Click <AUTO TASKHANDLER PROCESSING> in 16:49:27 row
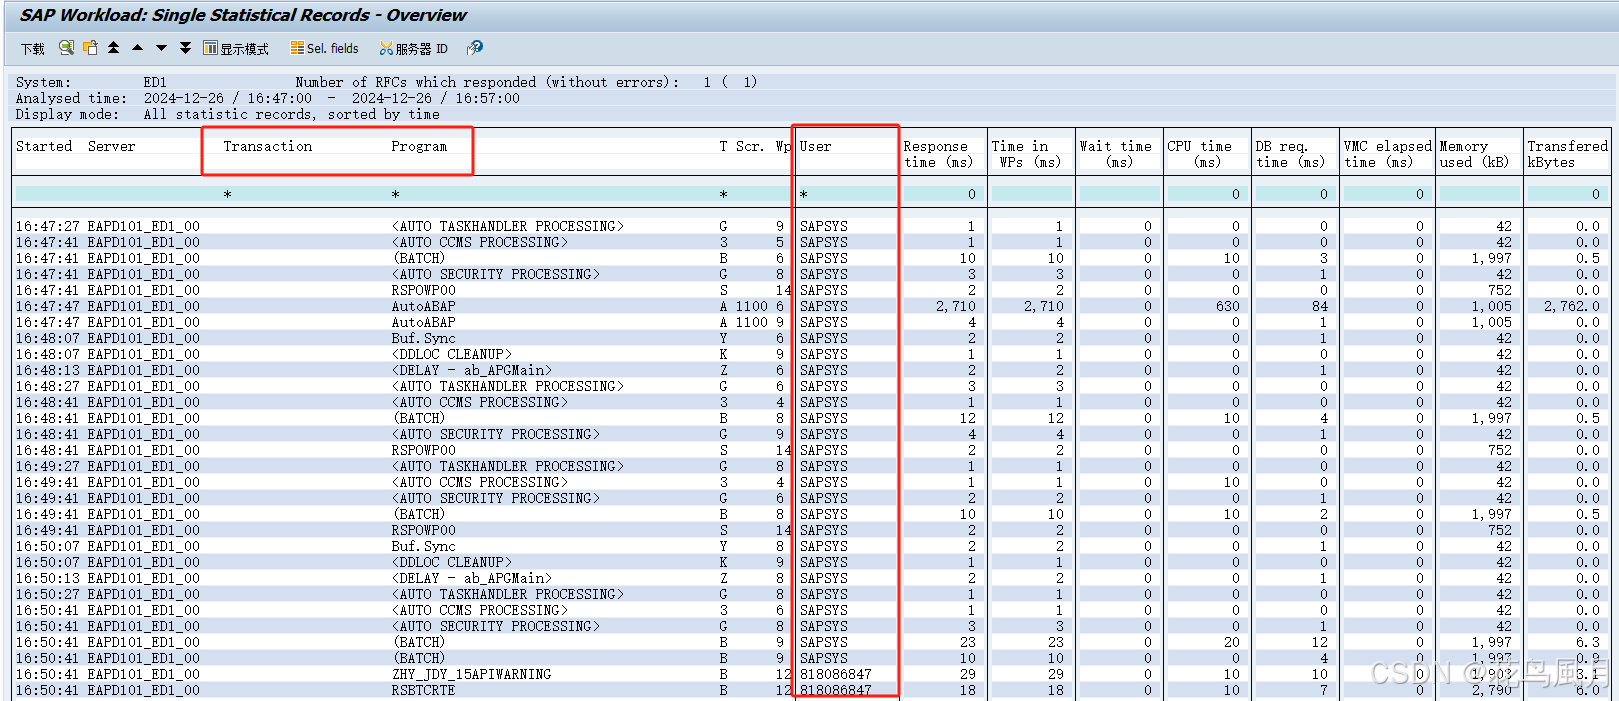1619x701 pixels. click(x=507, y=466)
